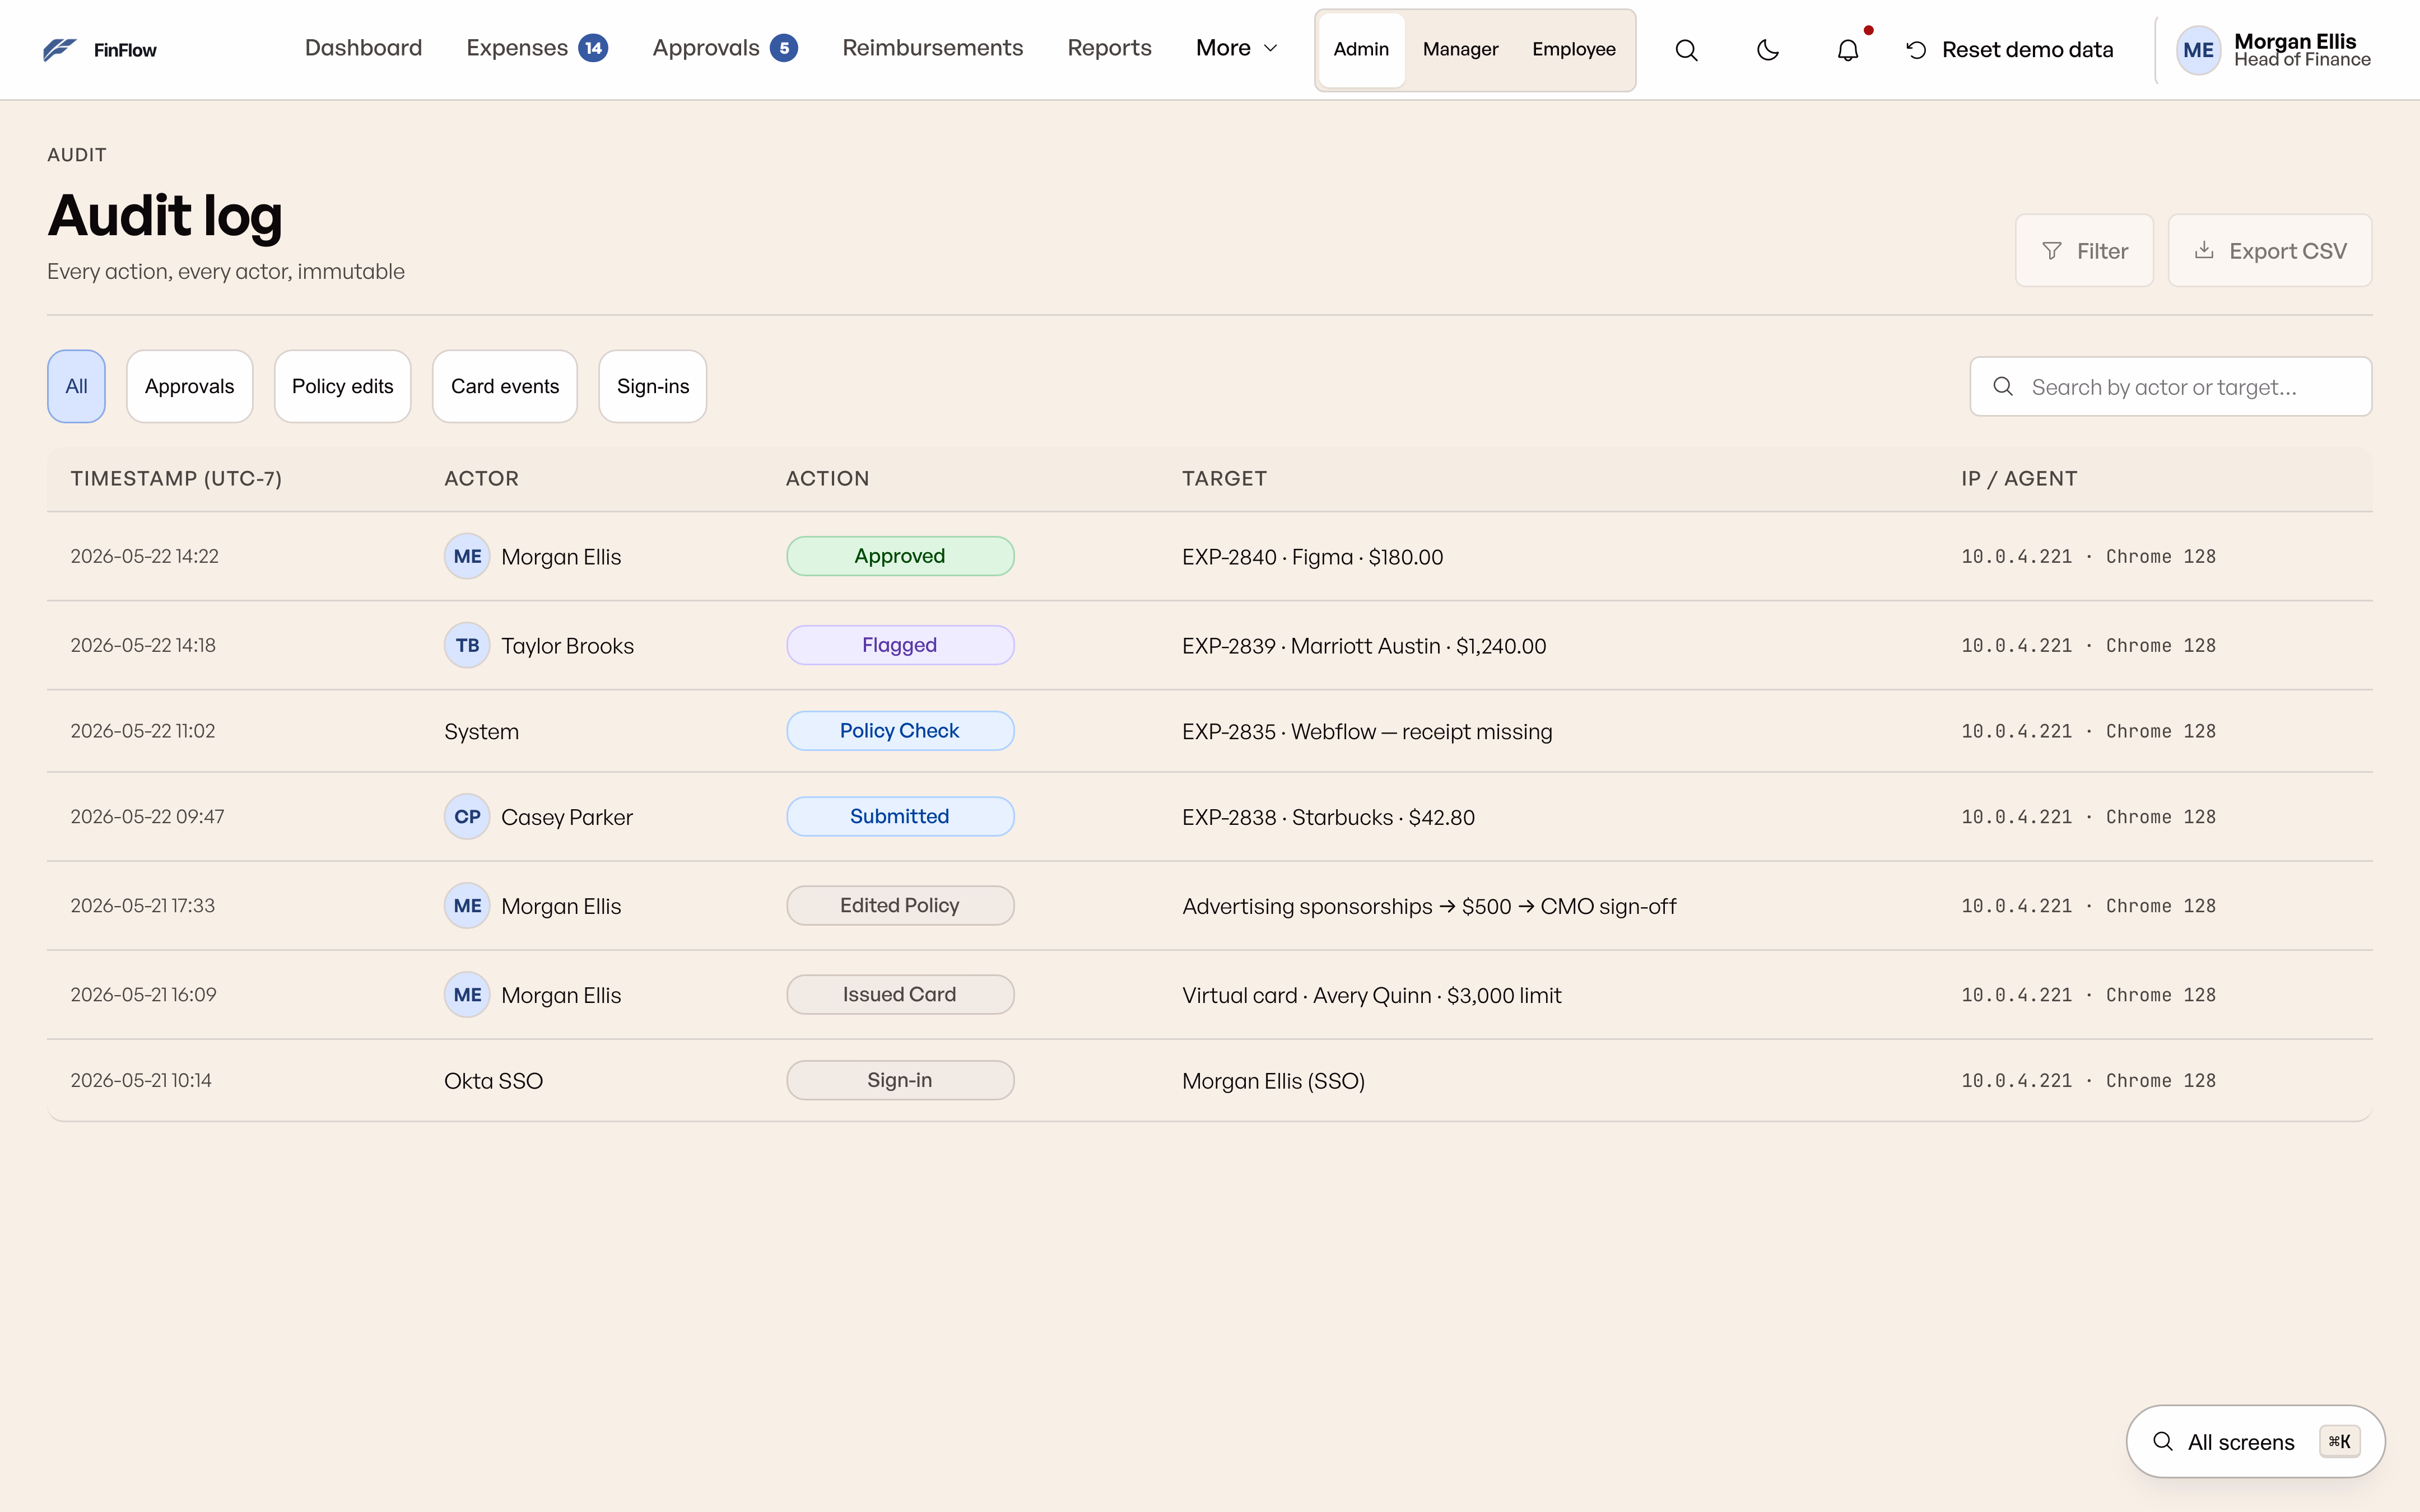This screenshot has height=1512, width=2420.
Task: Select the Policy edits filter chip
Action: pos(342,386)
